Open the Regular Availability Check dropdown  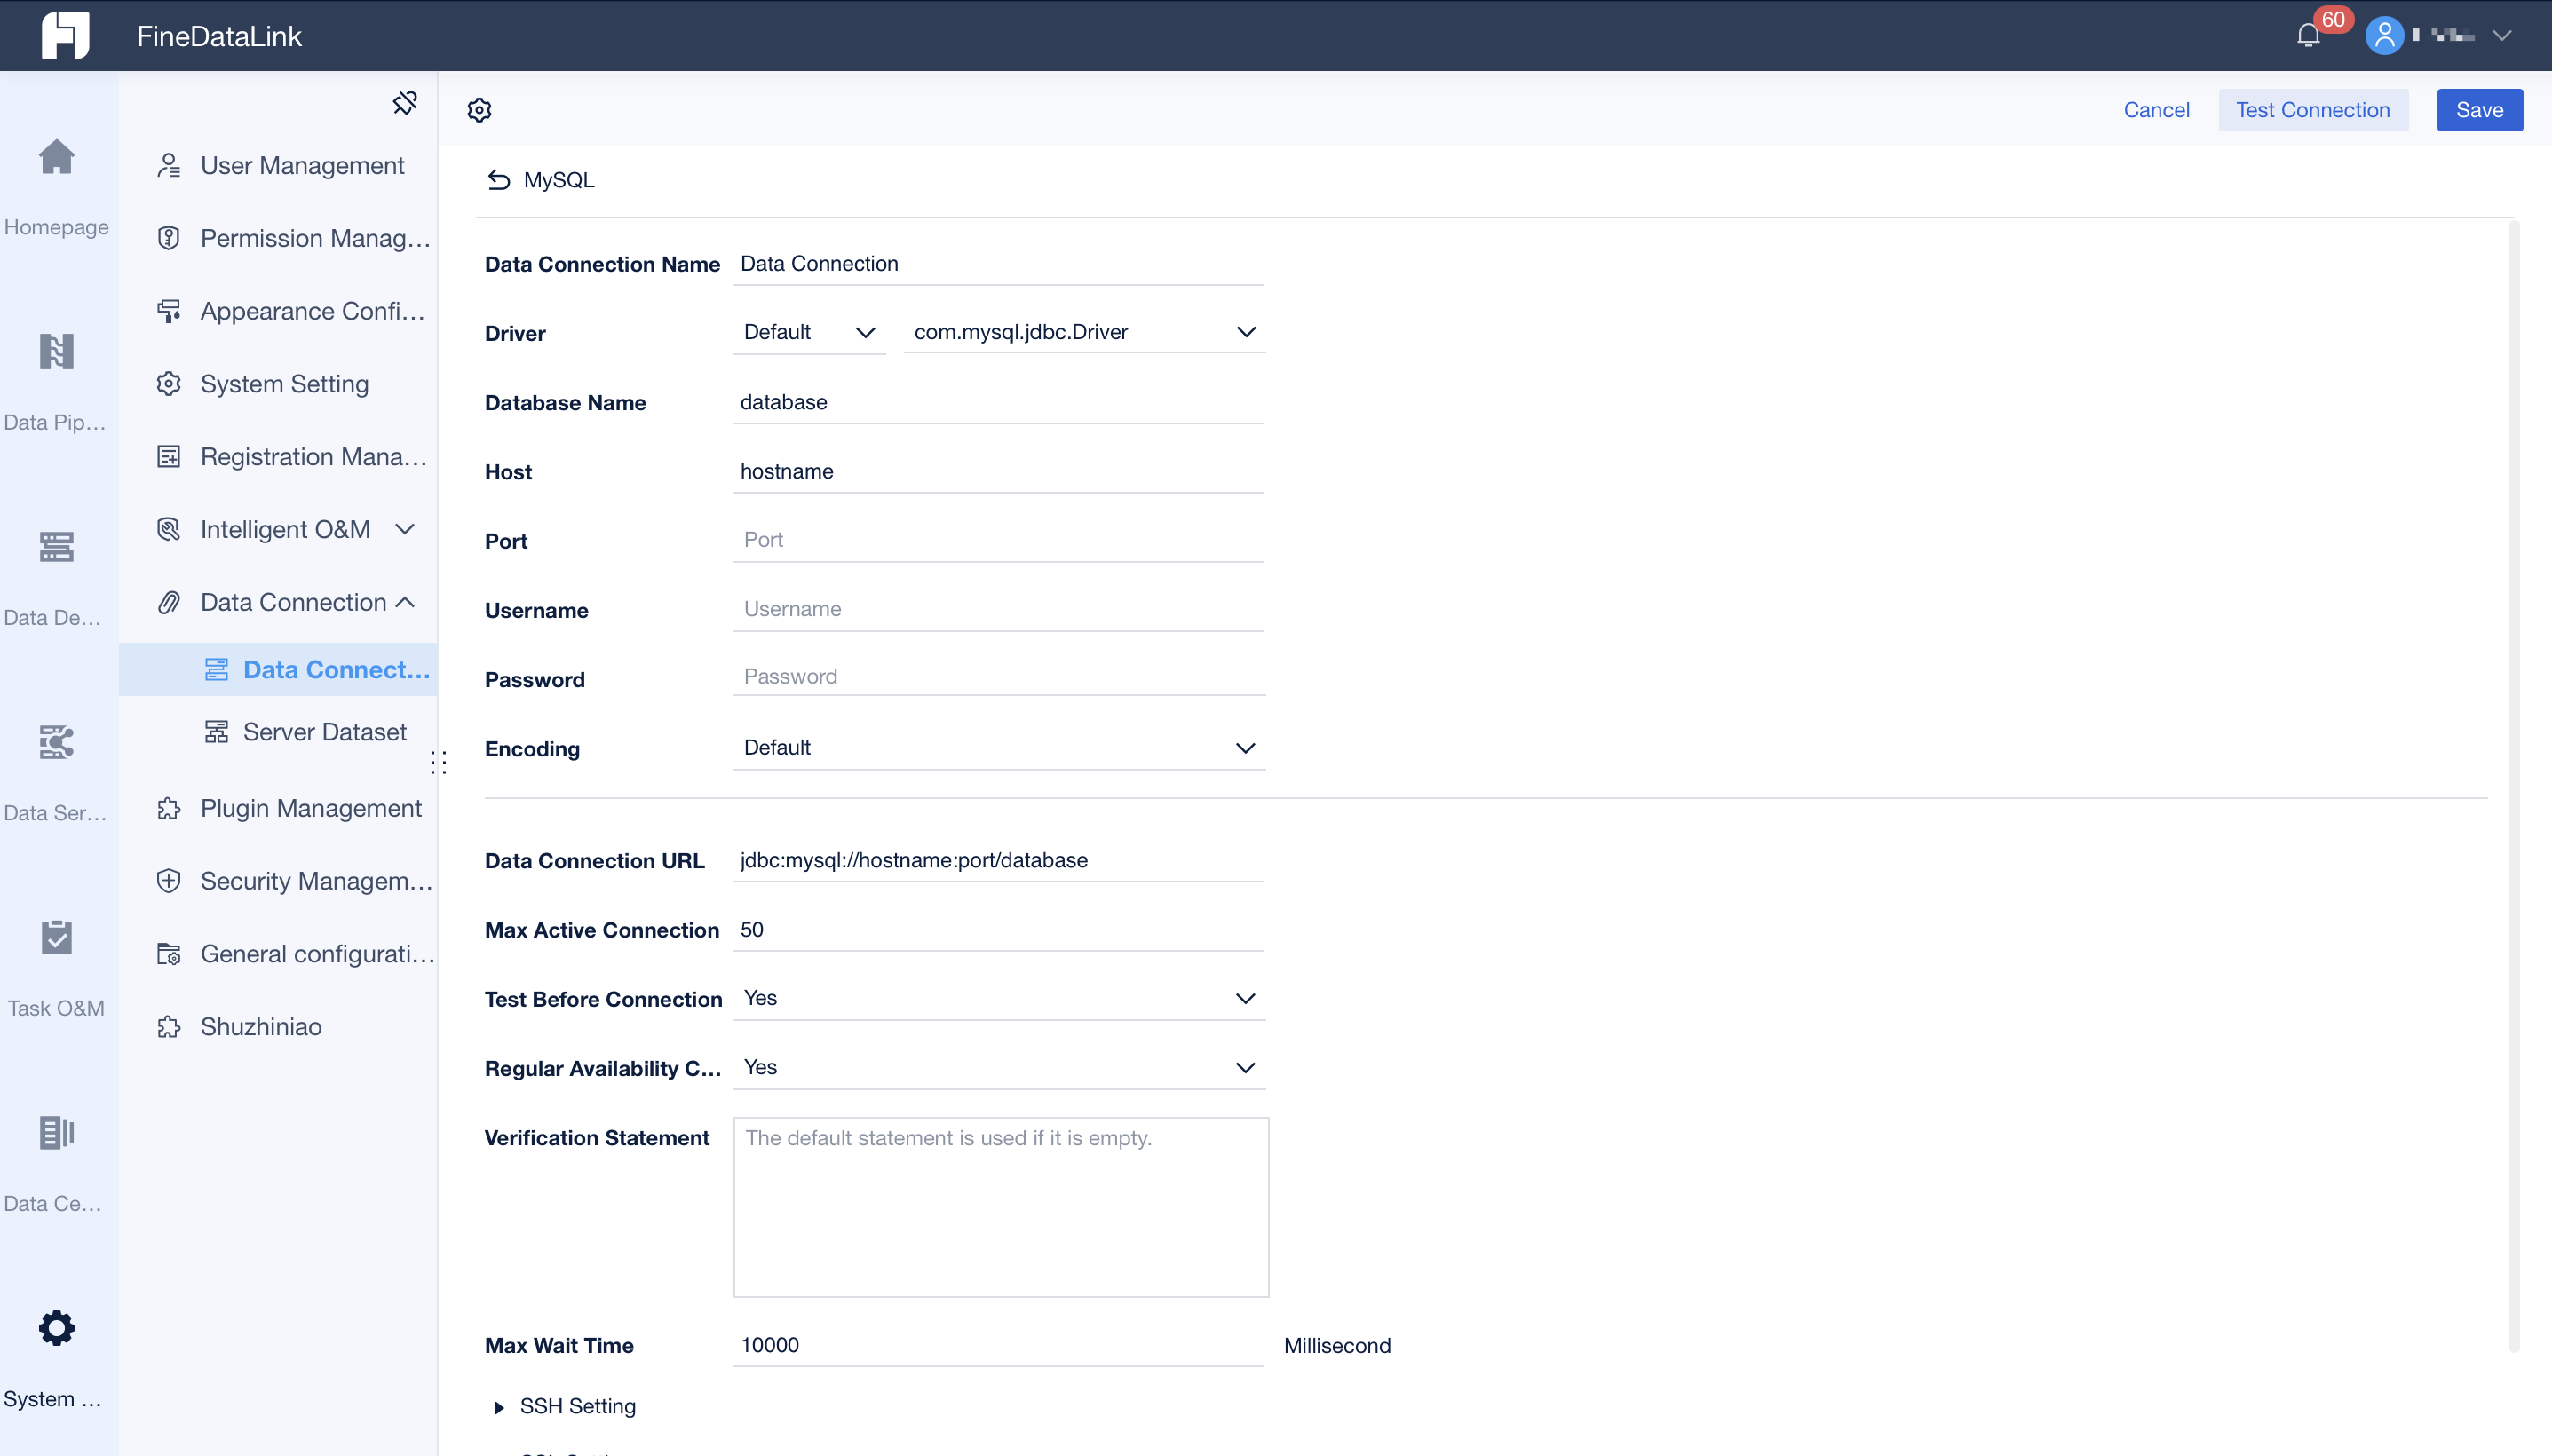point(998,1068)
